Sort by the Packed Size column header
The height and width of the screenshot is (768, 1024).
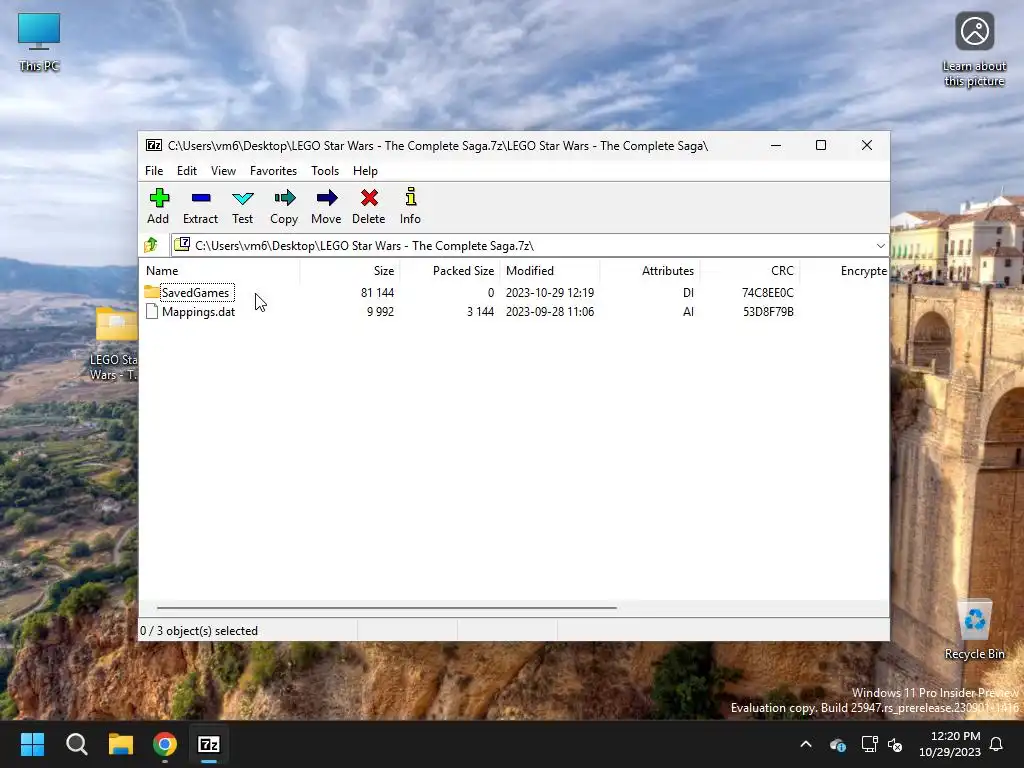pyautogui.click(x=450, y=270)
